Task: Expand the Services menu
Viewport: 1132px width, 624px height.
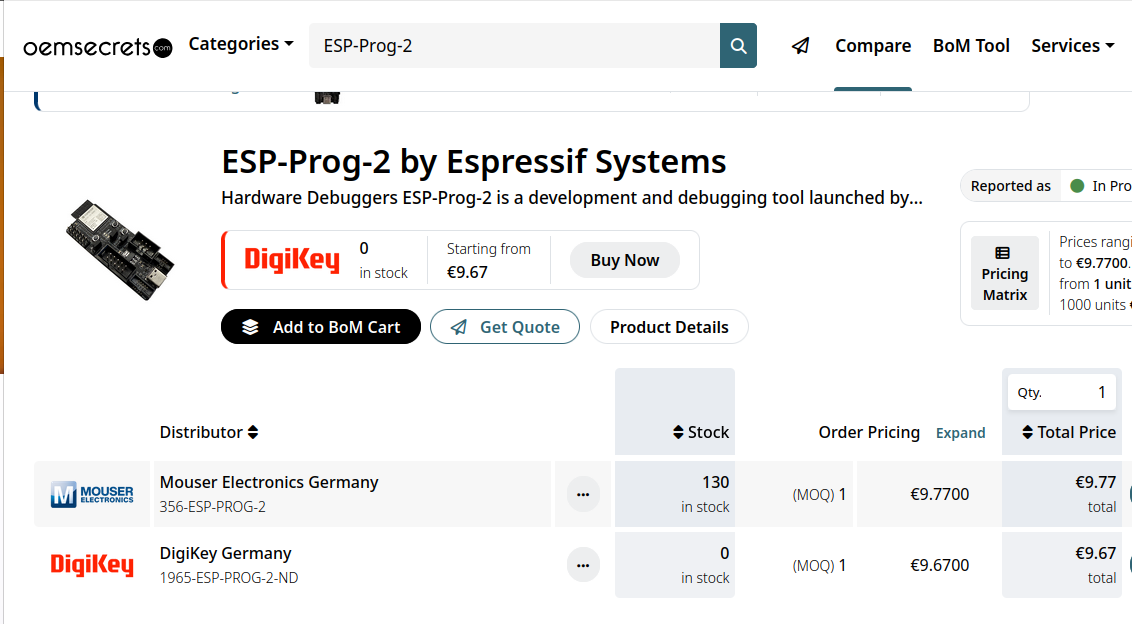Action: (x=1072, y=46)
